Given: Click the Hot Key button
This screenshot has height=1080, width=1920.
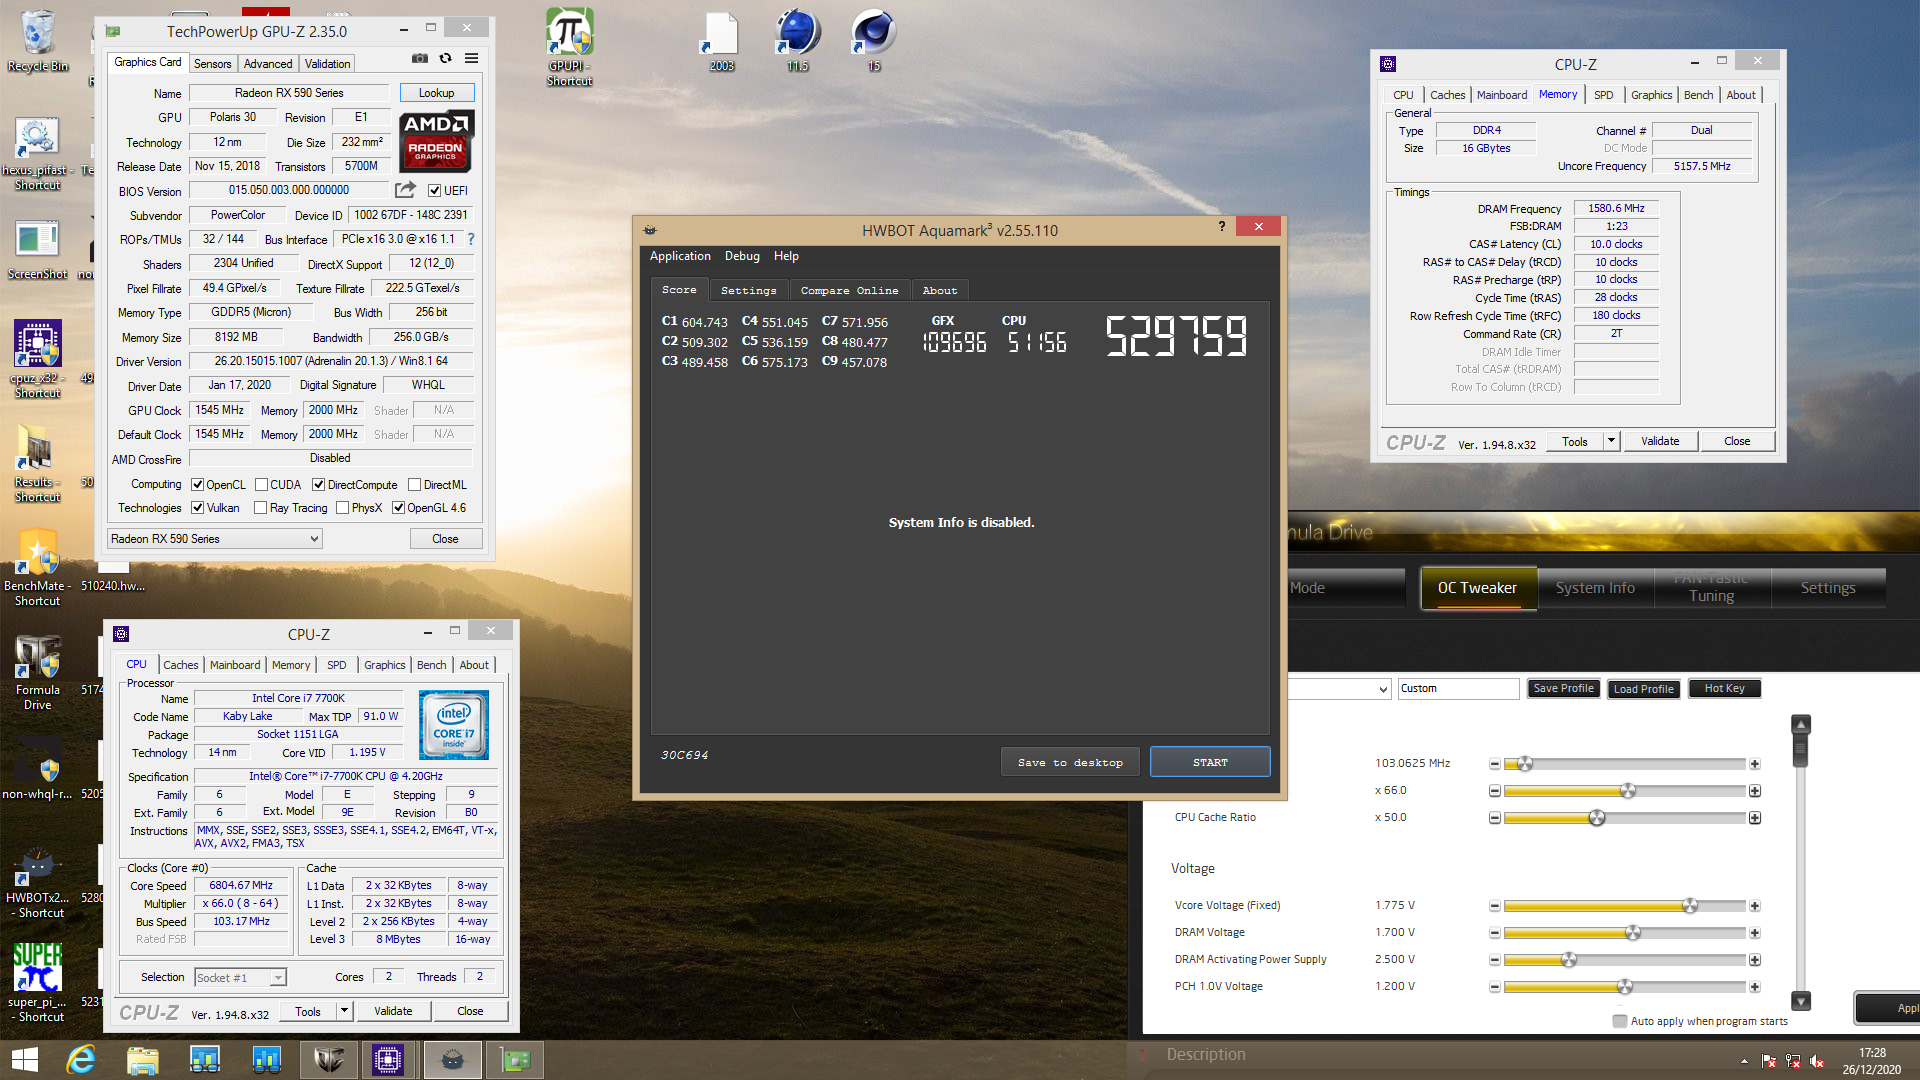Looking at the screenshot, I should coord(1724,689).
